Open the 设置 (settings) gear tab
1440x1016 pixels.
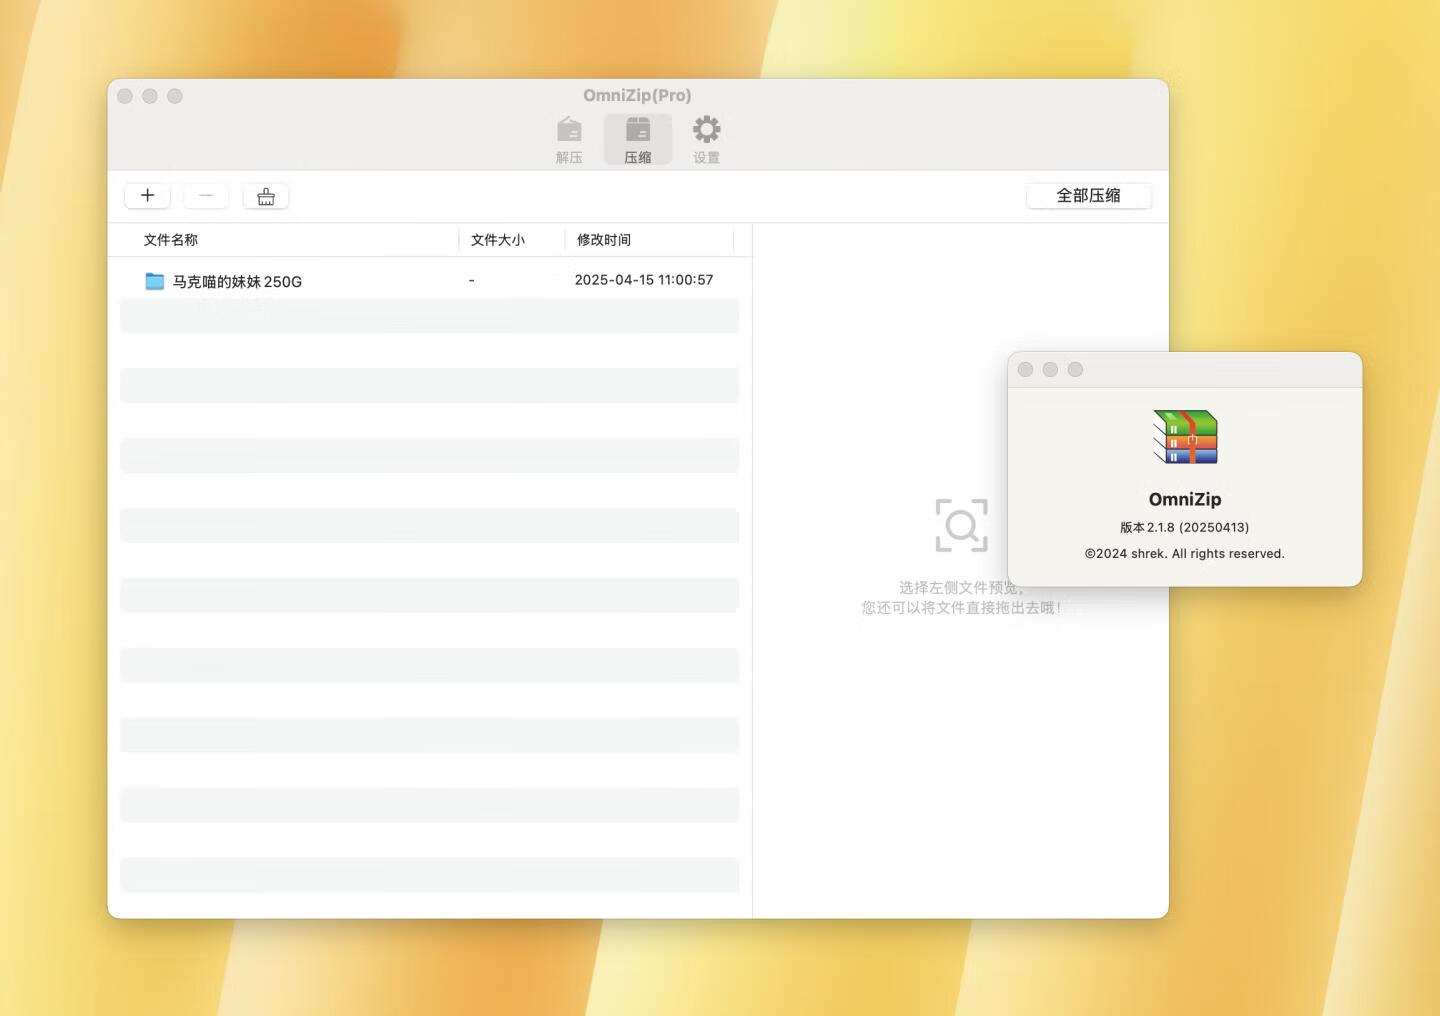(x=707, y=140)
